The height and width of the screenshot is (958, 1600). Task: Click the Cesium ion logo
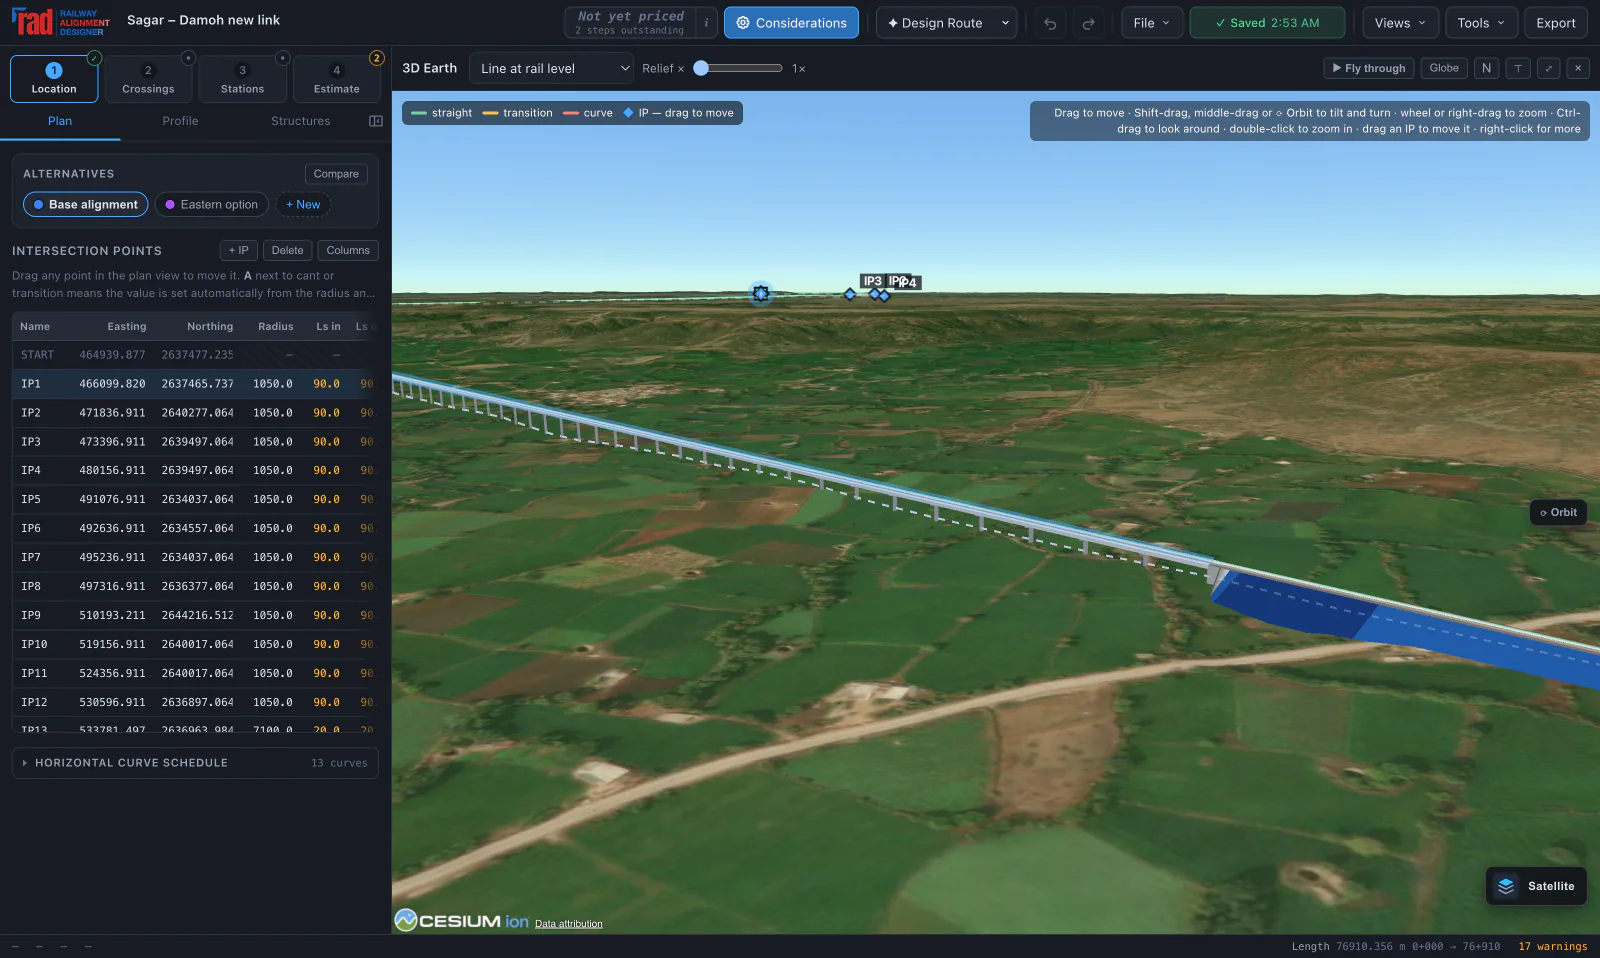tap(462, 920)
